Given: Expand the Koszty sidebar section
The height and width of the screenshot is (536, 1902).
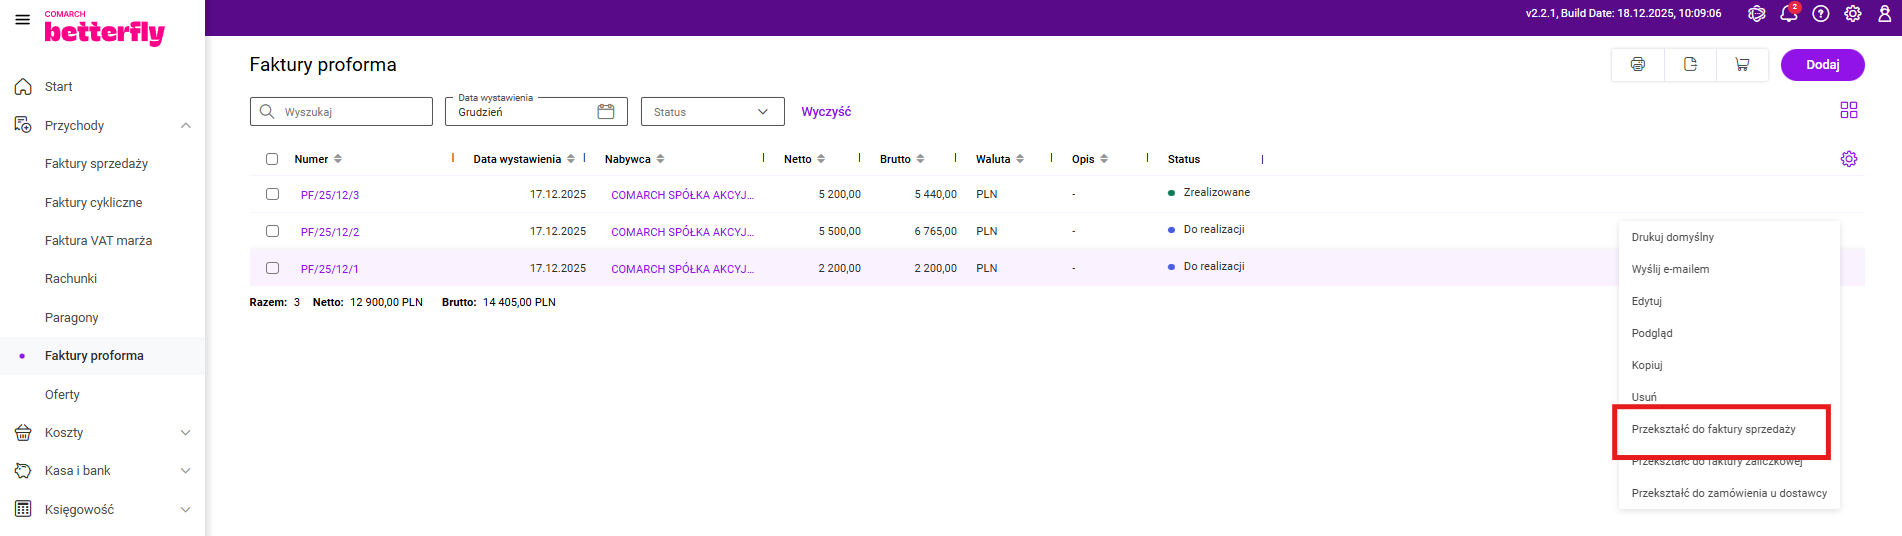Looking at the screenshot, I should click(185, 433).
